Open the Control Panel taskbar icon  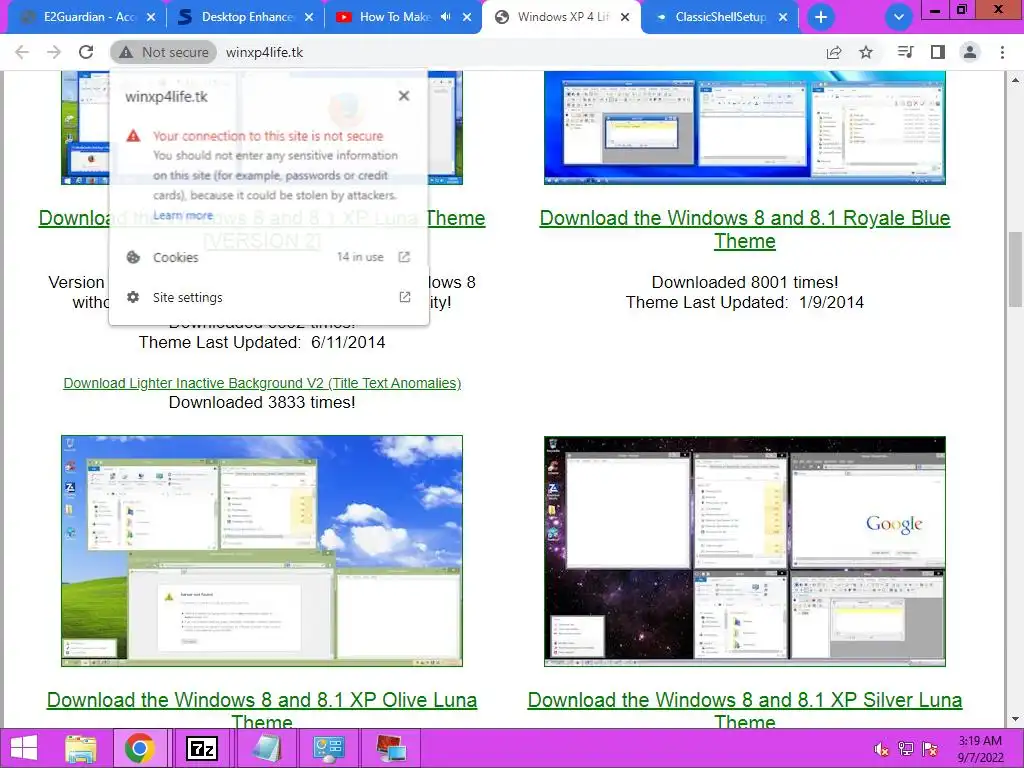coord(328,748)
